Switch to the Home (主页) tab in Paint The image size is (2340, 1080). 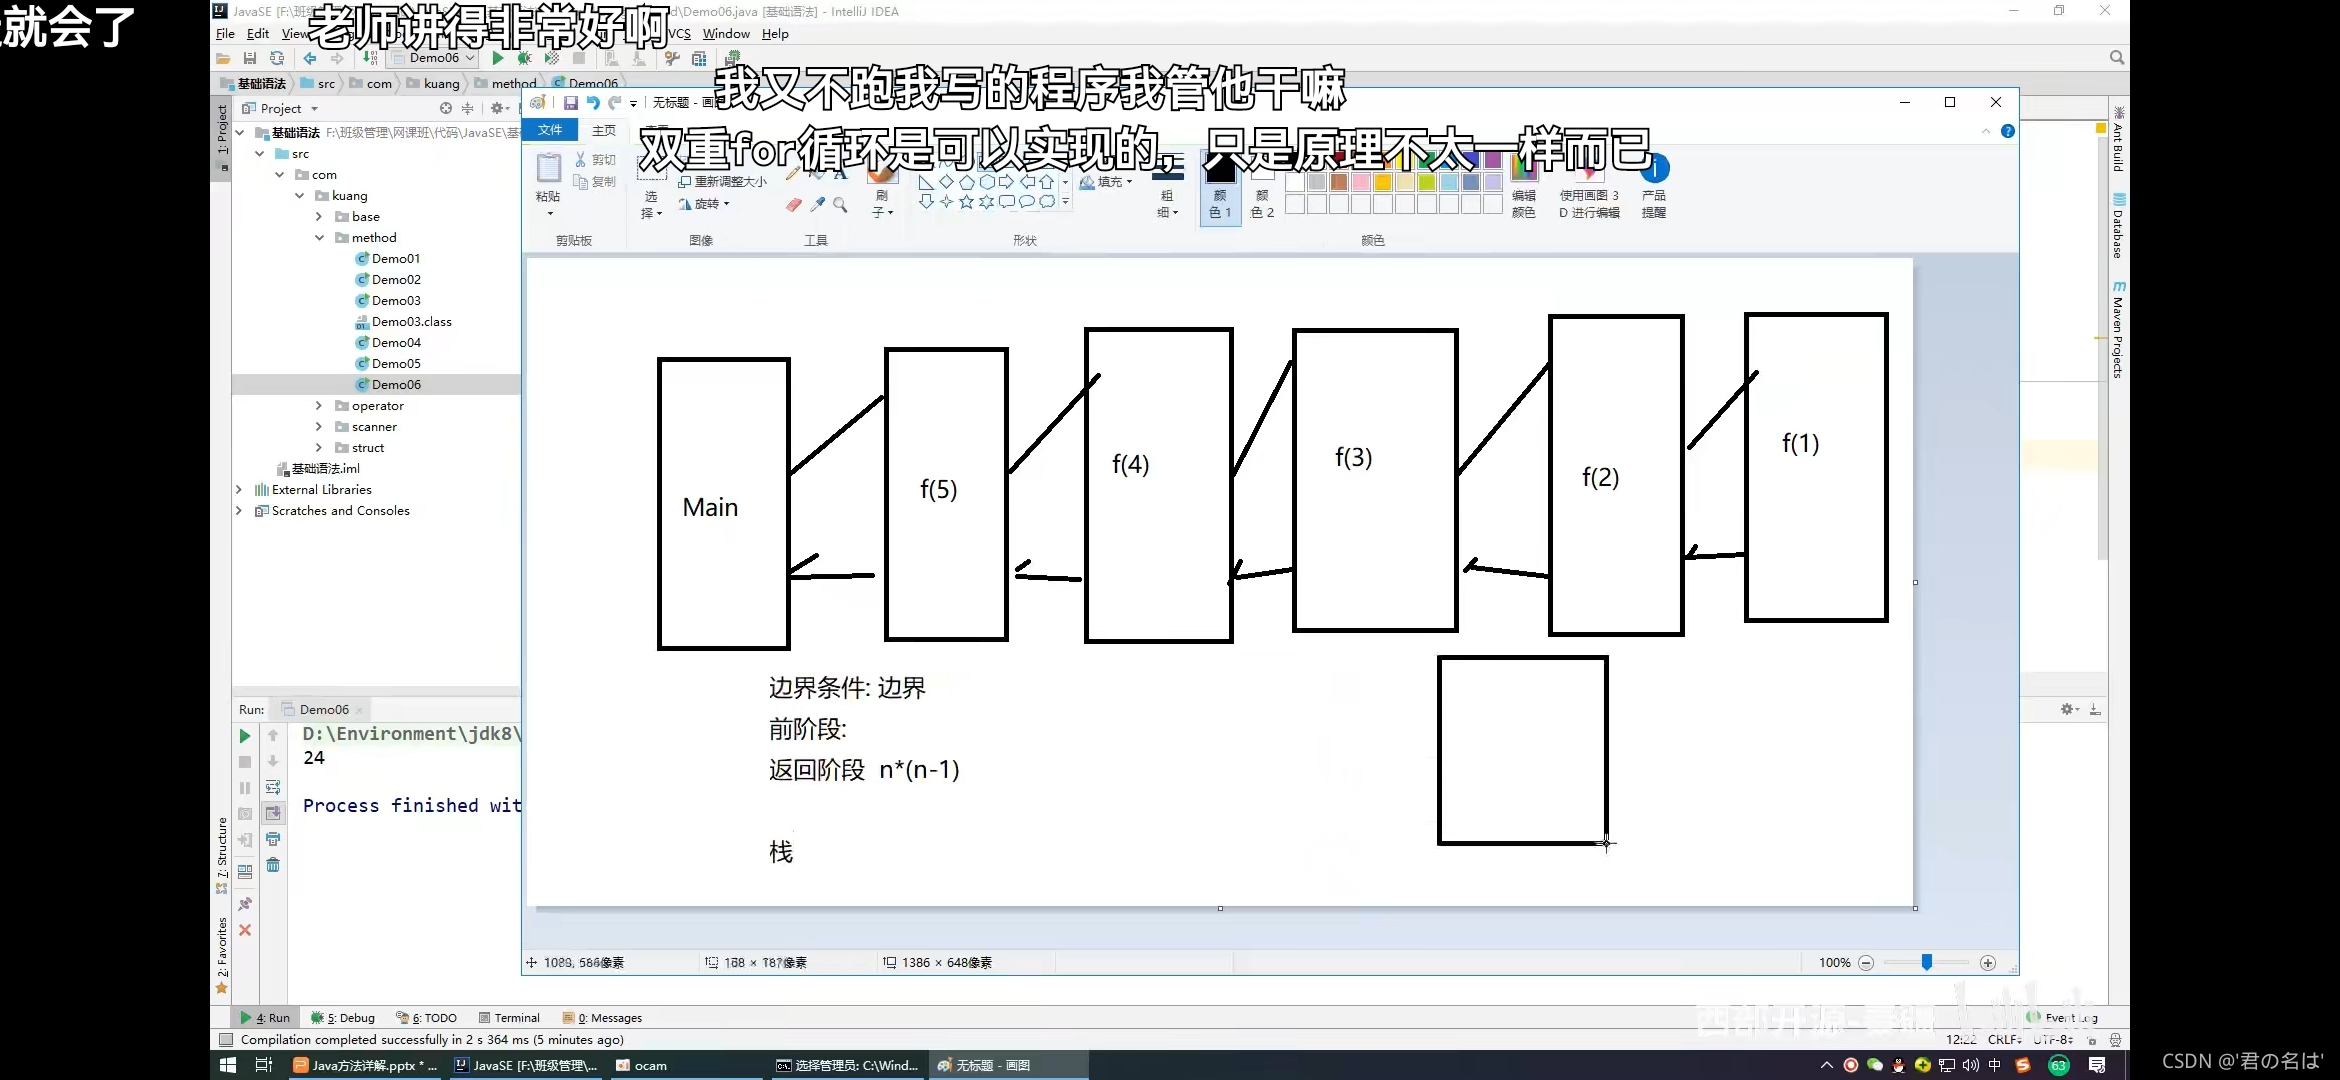(x=604, y=130)
